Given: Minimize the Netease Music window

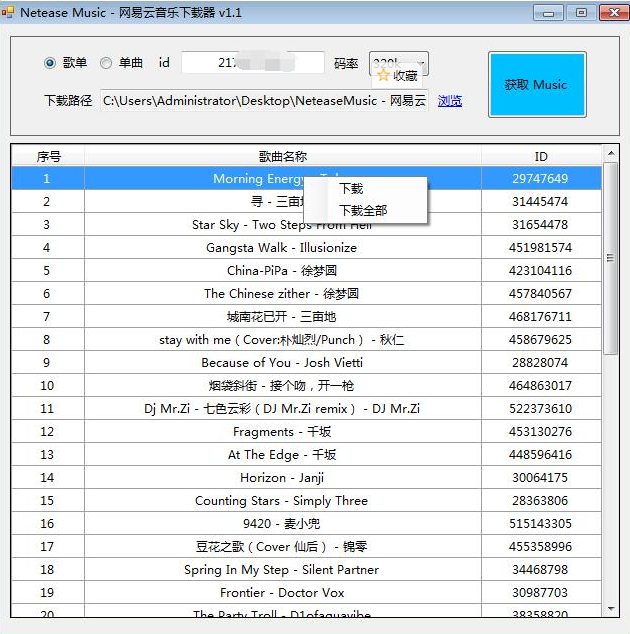Looking at the screenshot, I should pos(548,13).
